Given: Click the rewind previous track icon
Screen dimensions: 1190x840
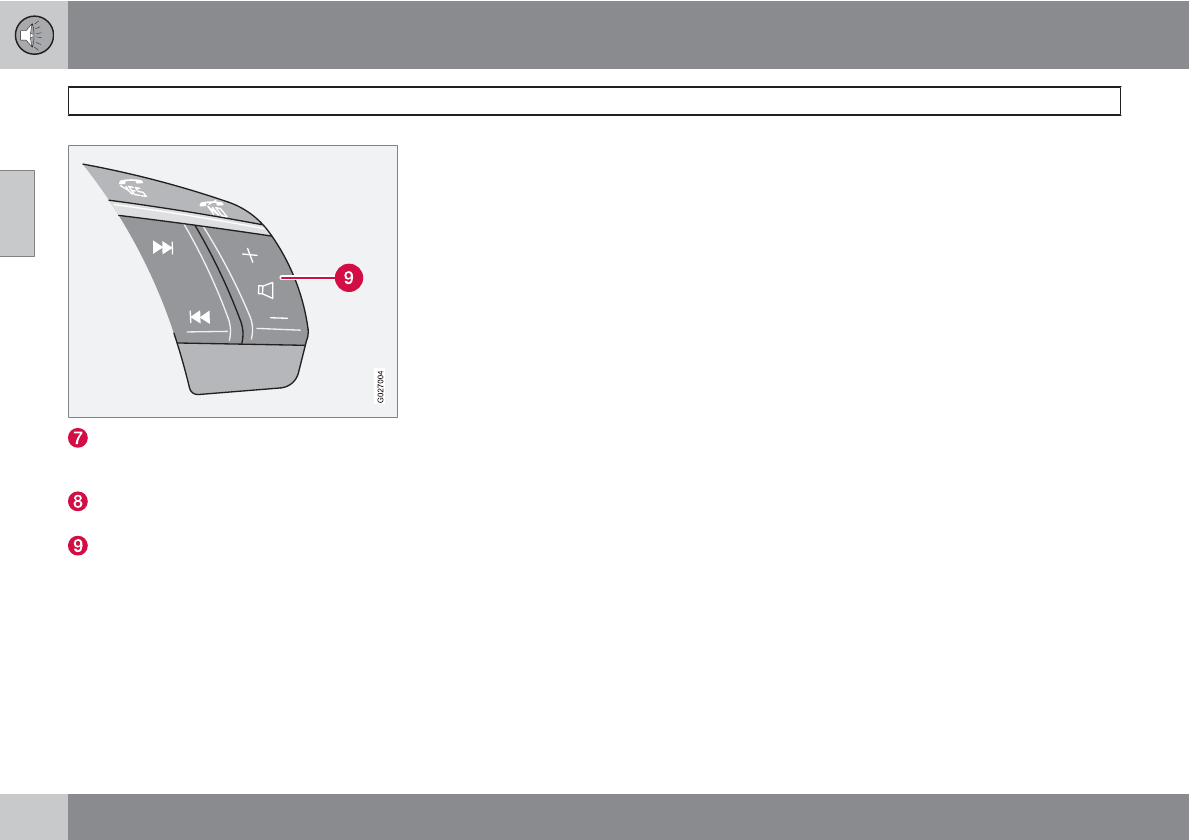Looking at the screenshot, I should coord(200,316).
